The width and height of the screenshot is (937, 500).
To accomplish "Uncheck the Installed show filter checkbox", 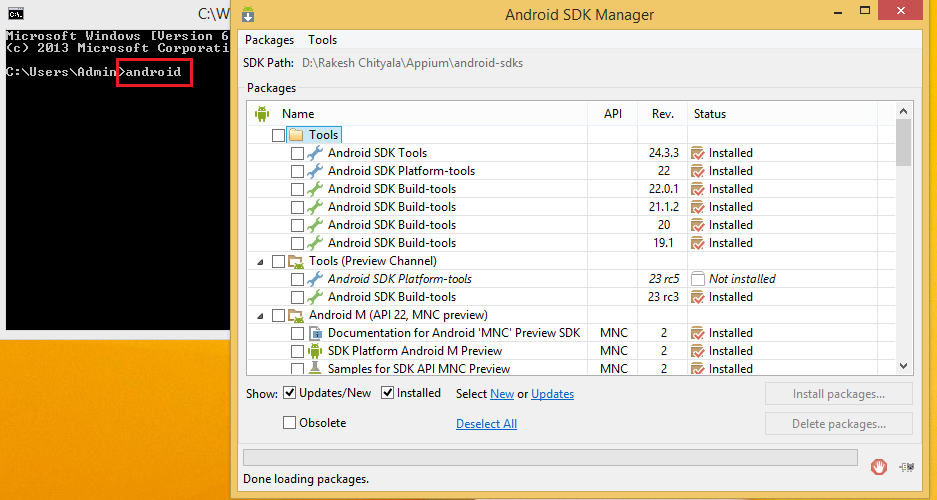I will tap(387, 392).
